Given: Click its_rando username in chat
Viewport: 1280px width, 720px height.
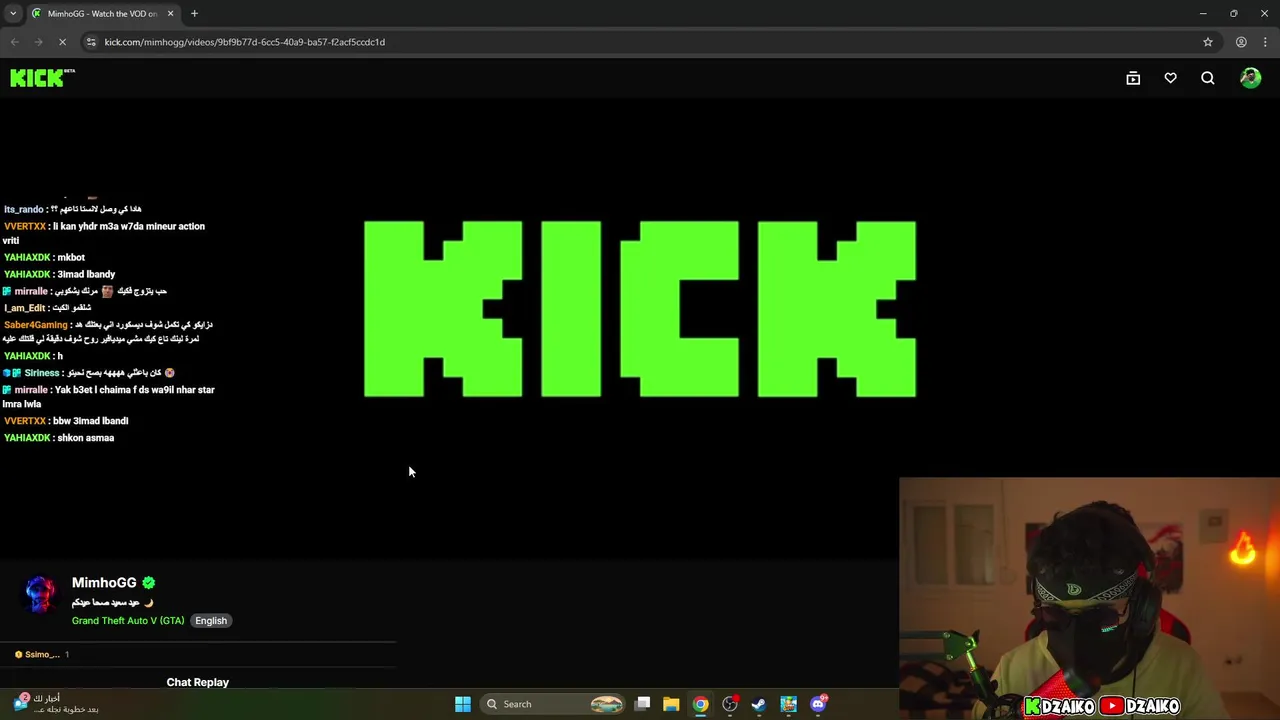Looking at the screenshot, I should click(x=24, y=209).
